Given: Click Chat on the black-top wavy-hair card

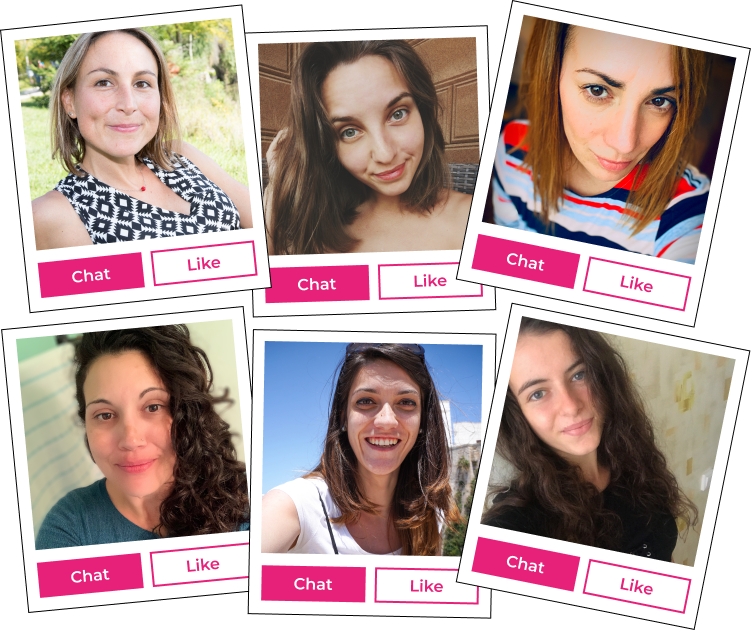Looking at the screenshot, I should 525,564.
